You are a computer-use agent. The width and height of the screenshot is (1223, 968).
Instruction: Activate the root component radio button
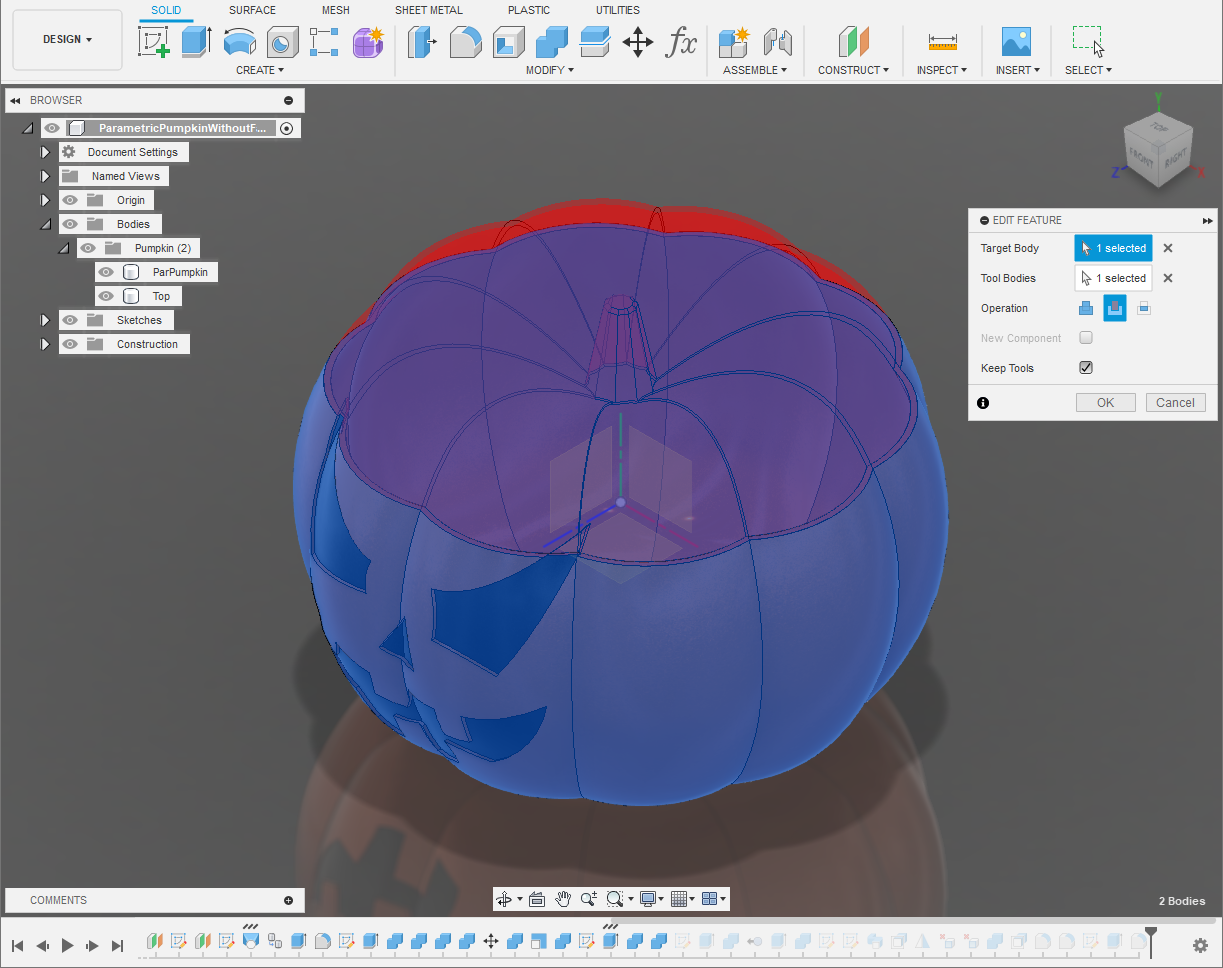click(287, 128)
